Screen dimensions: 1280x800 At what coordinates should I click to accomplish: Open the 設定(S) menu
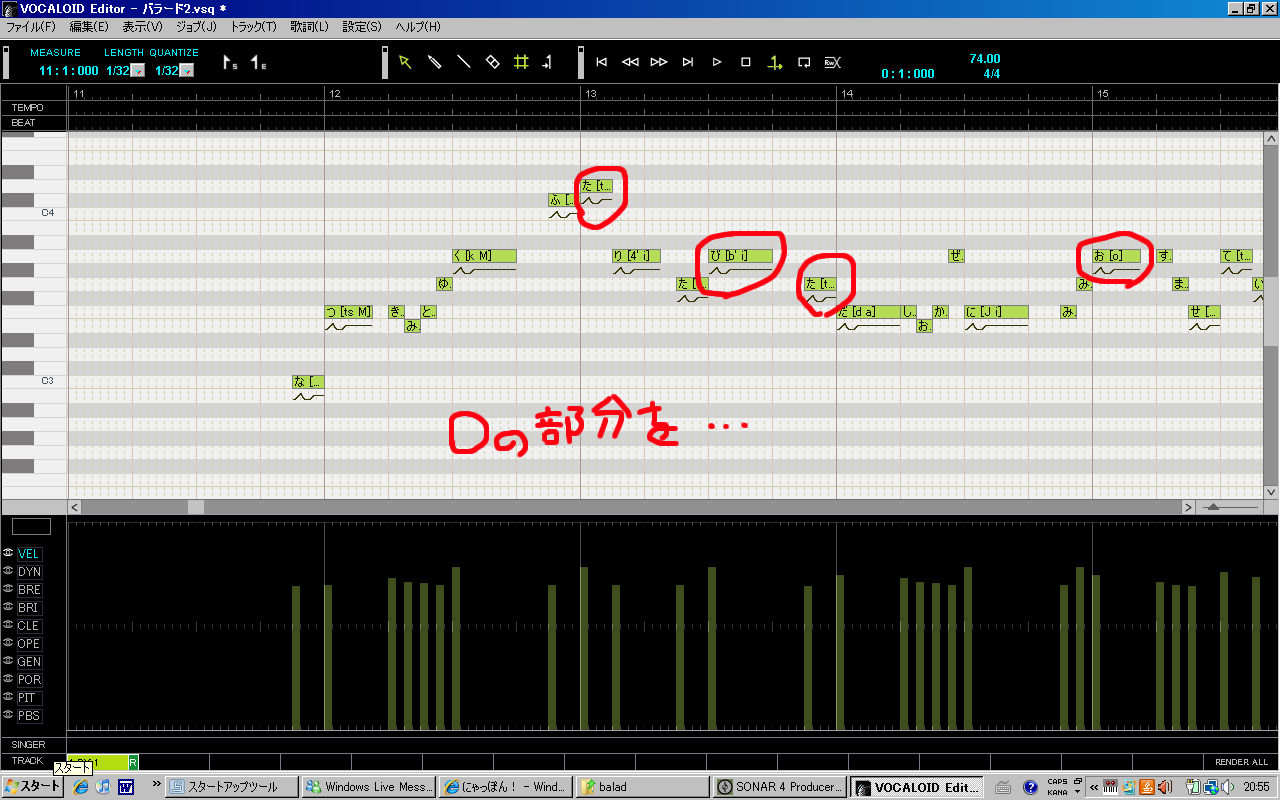point(362,27)
